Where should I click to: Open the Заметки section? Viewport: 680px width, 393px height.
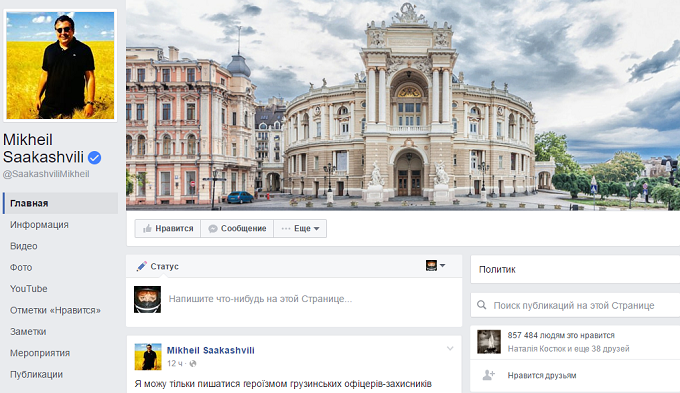tap(28, 331)
